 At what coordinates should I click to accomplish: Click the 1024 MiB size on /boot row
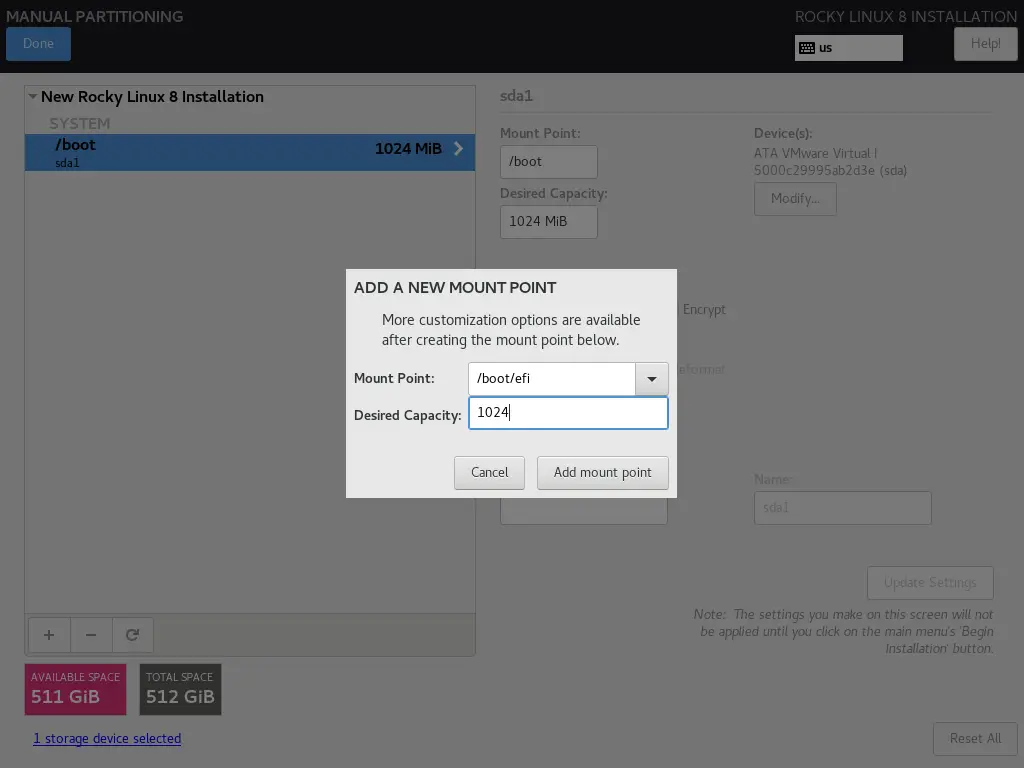pyautogui.click(x=408, y=149)
